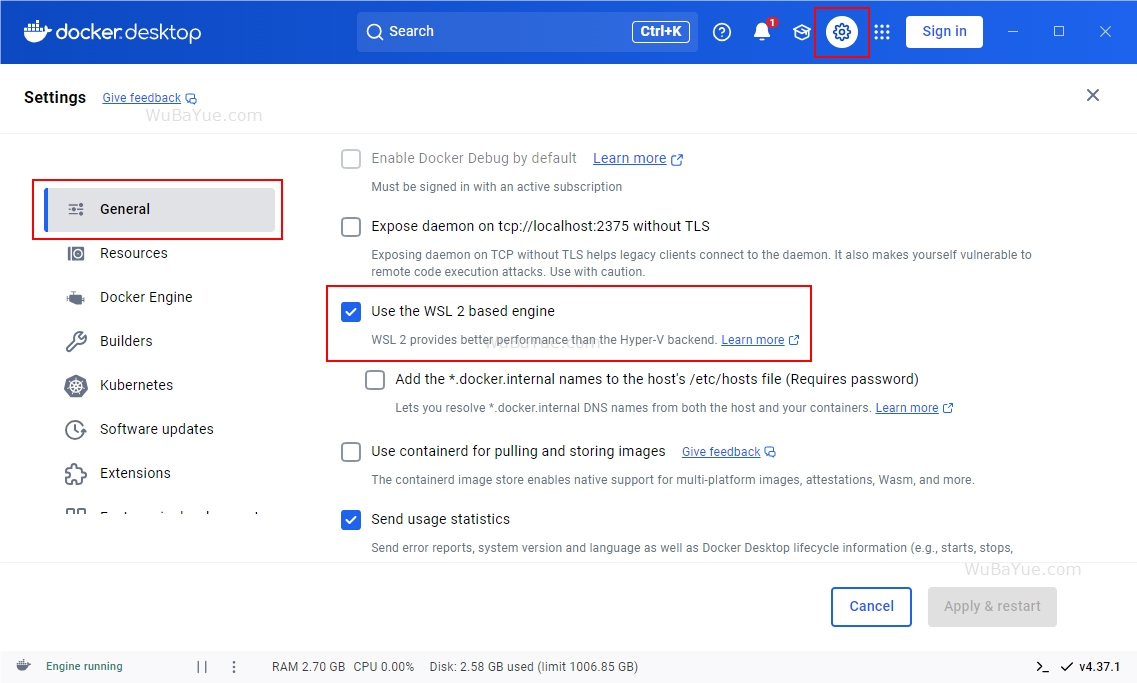Open the Learning center graduation cap icon
This screenshot has height=683, width=1137.
(x=801, y=32)
